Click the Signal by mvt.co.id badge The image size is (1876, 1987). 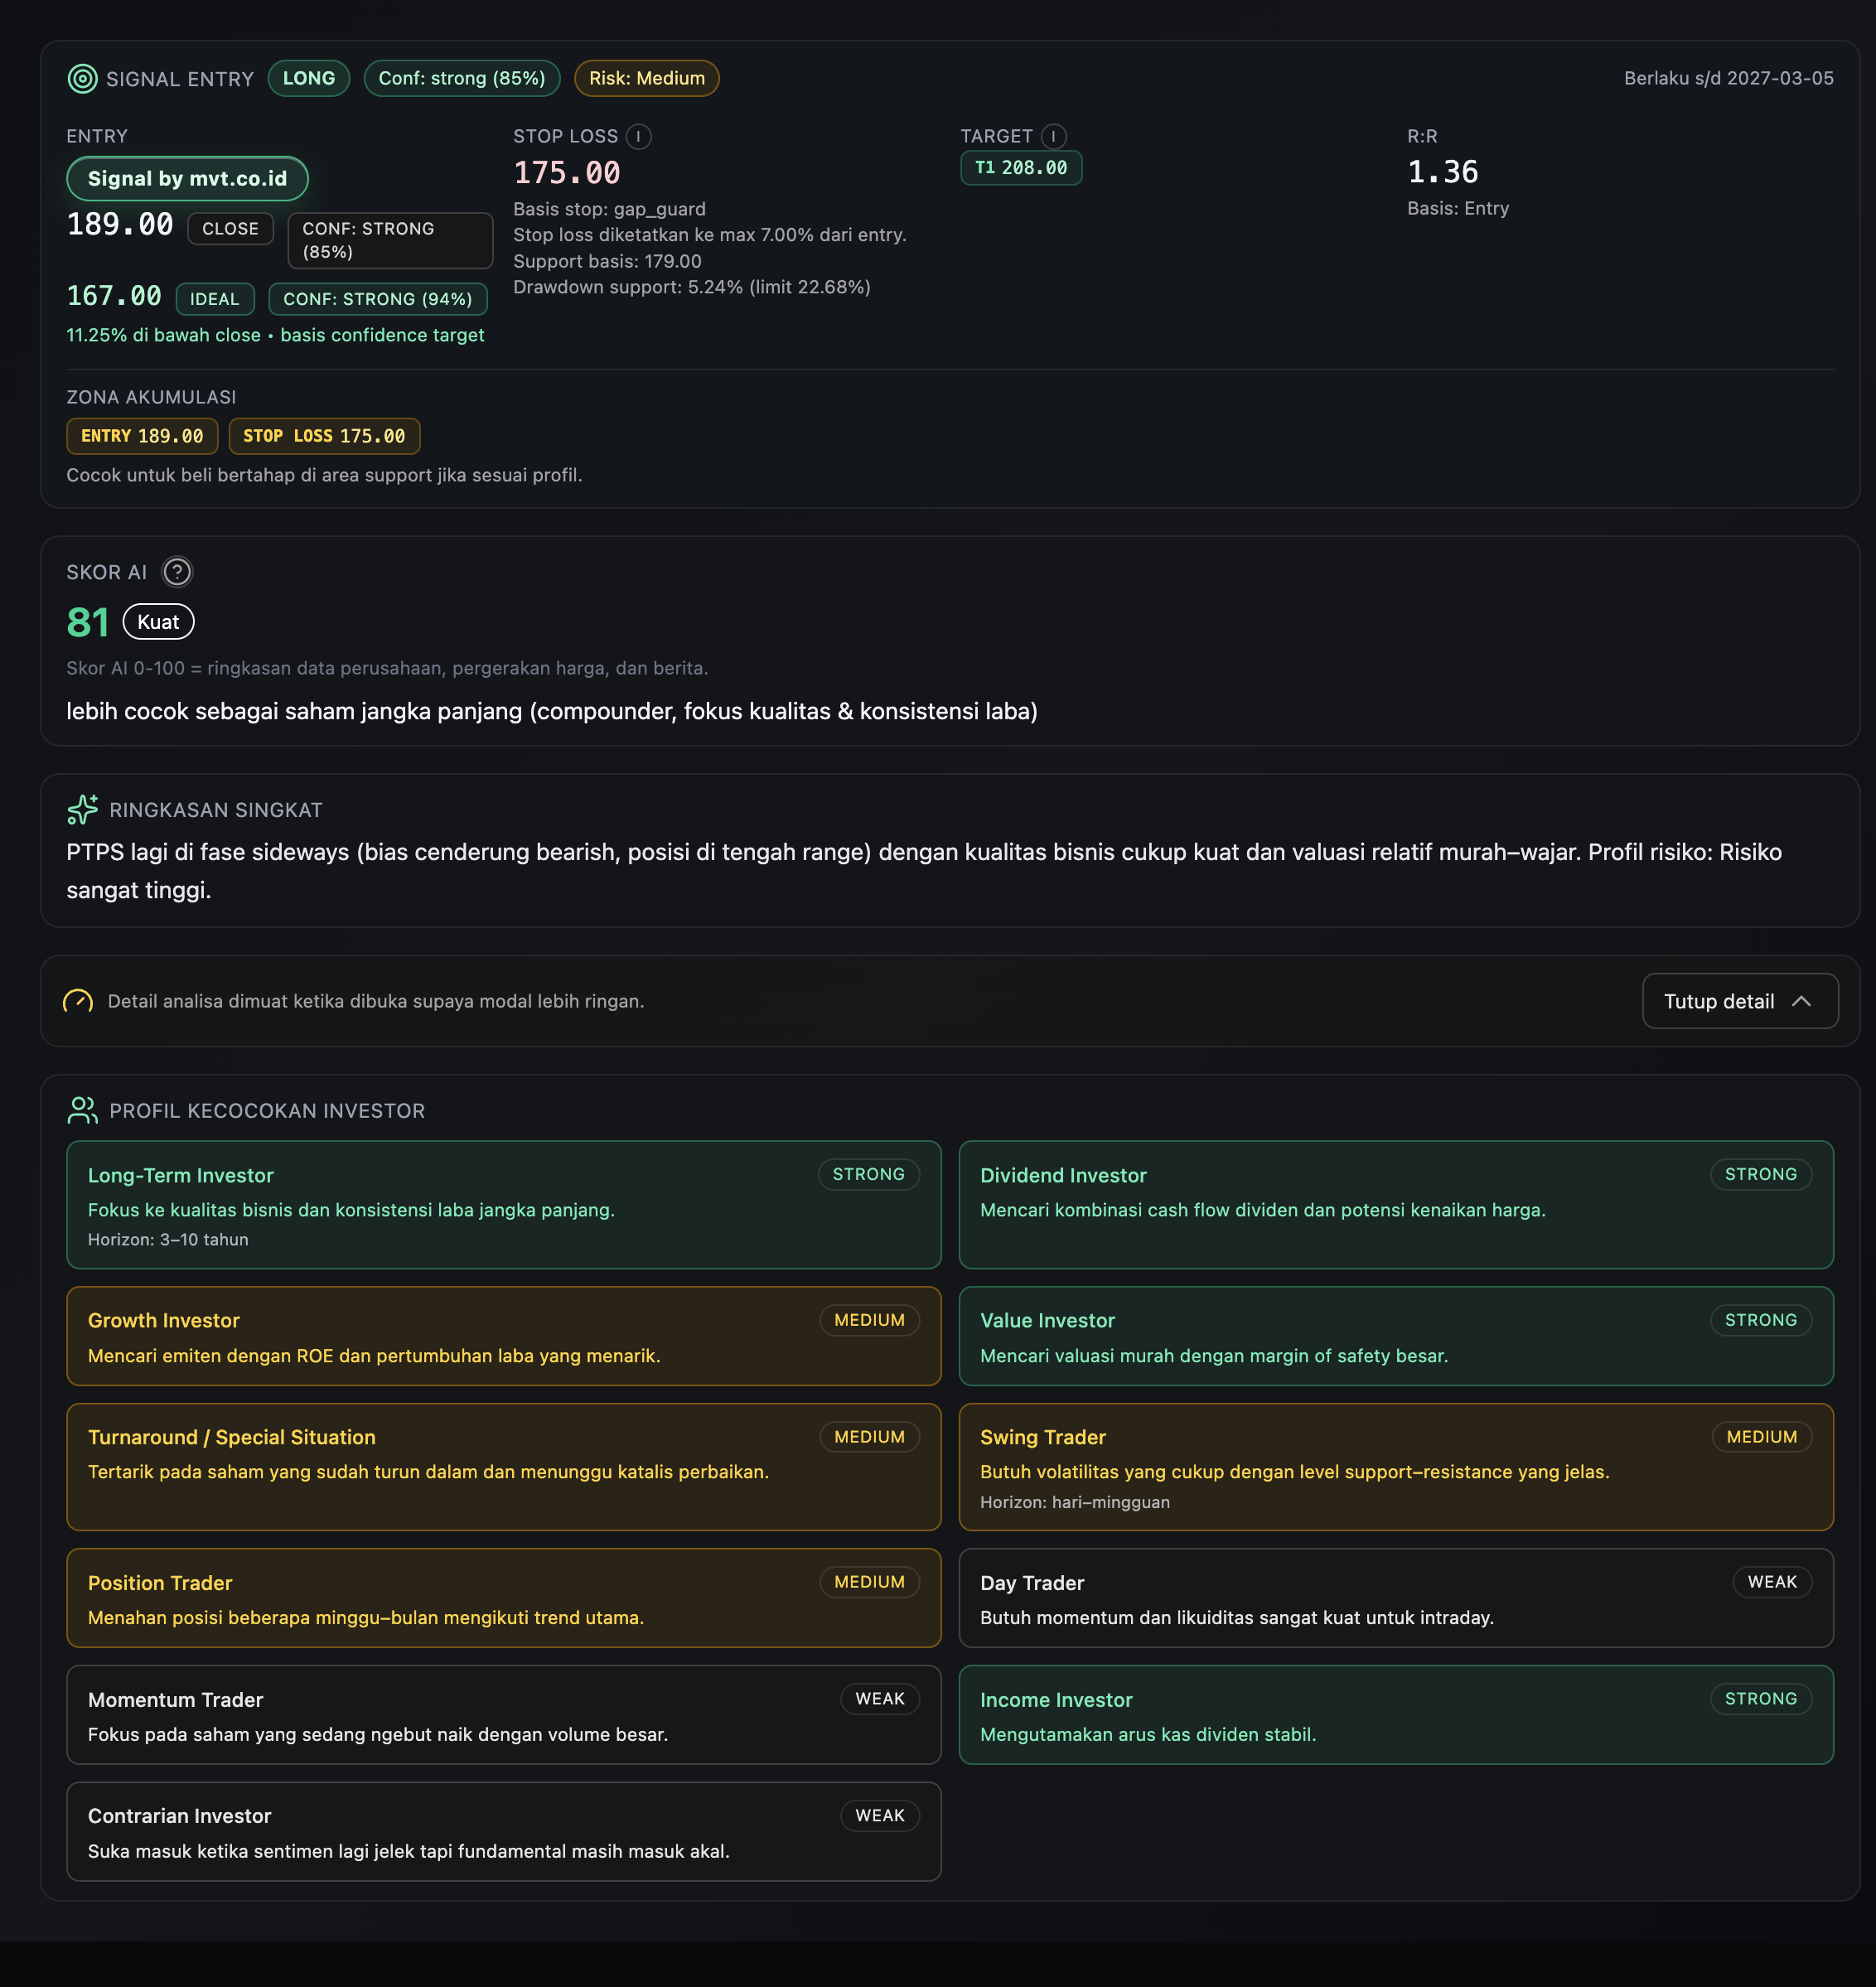tap(187, 179)
